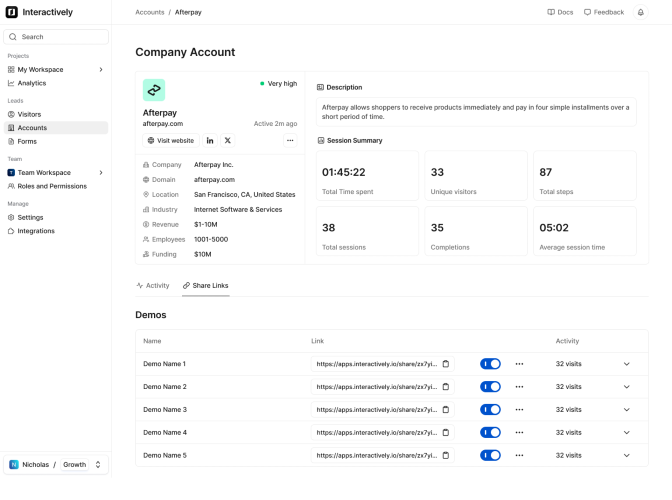
Task: Expand the Demo Name 5 row
Action: click(x=627, y=455)
